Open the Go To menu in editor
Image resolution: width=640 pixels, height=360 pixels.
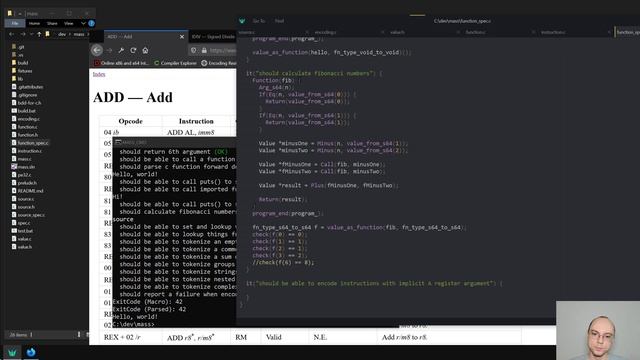[259, 21]
